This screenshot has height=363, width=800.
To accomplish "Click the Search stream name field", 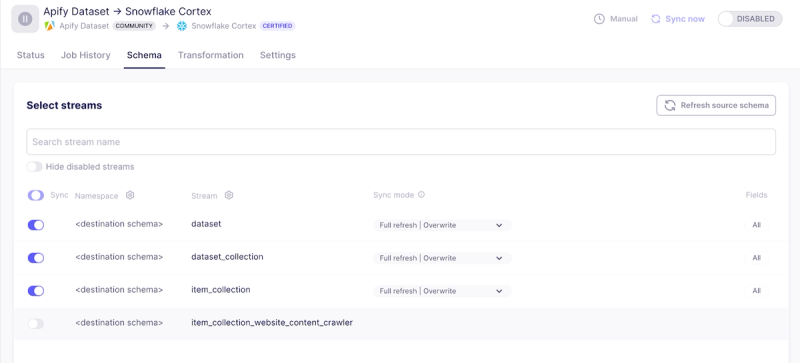I will click(401, 142).
